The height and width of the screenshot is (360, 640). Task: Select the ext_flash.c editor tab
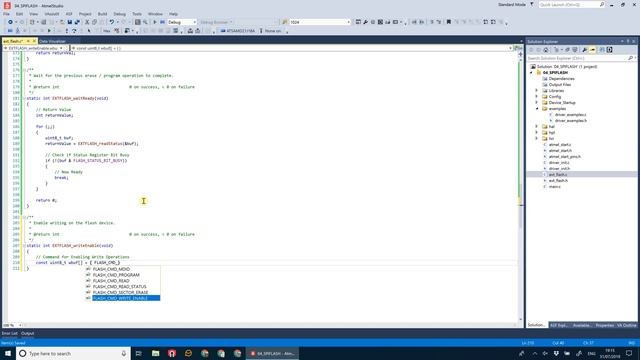(13, 41)
